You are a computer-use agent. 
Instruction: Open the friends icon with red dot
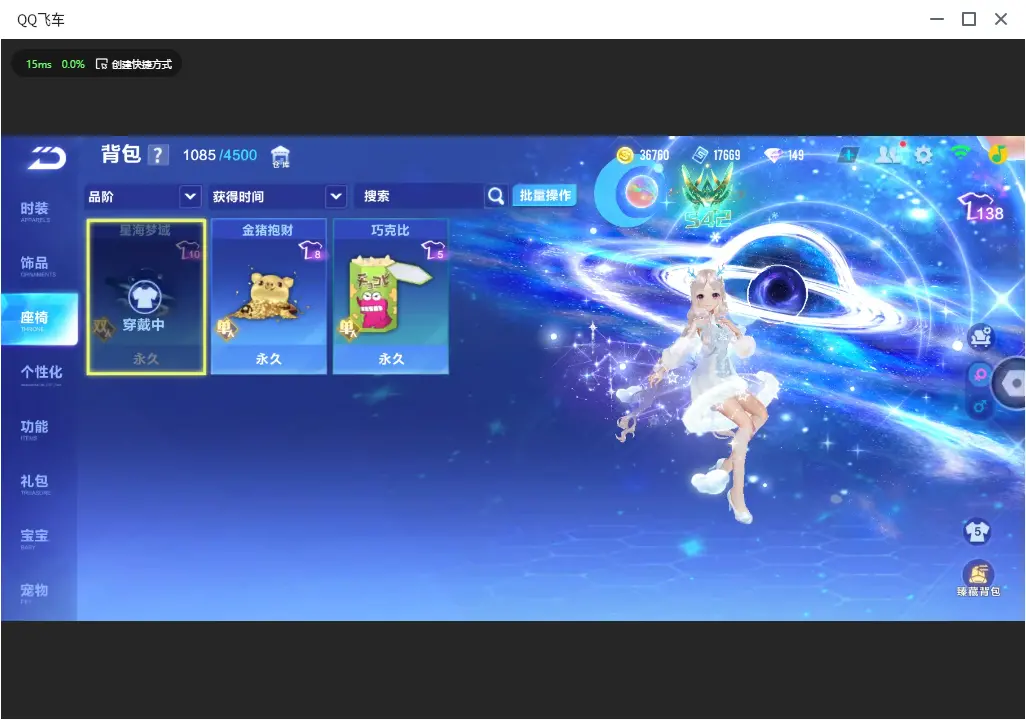pyautogui.click(x=889, y=154)
